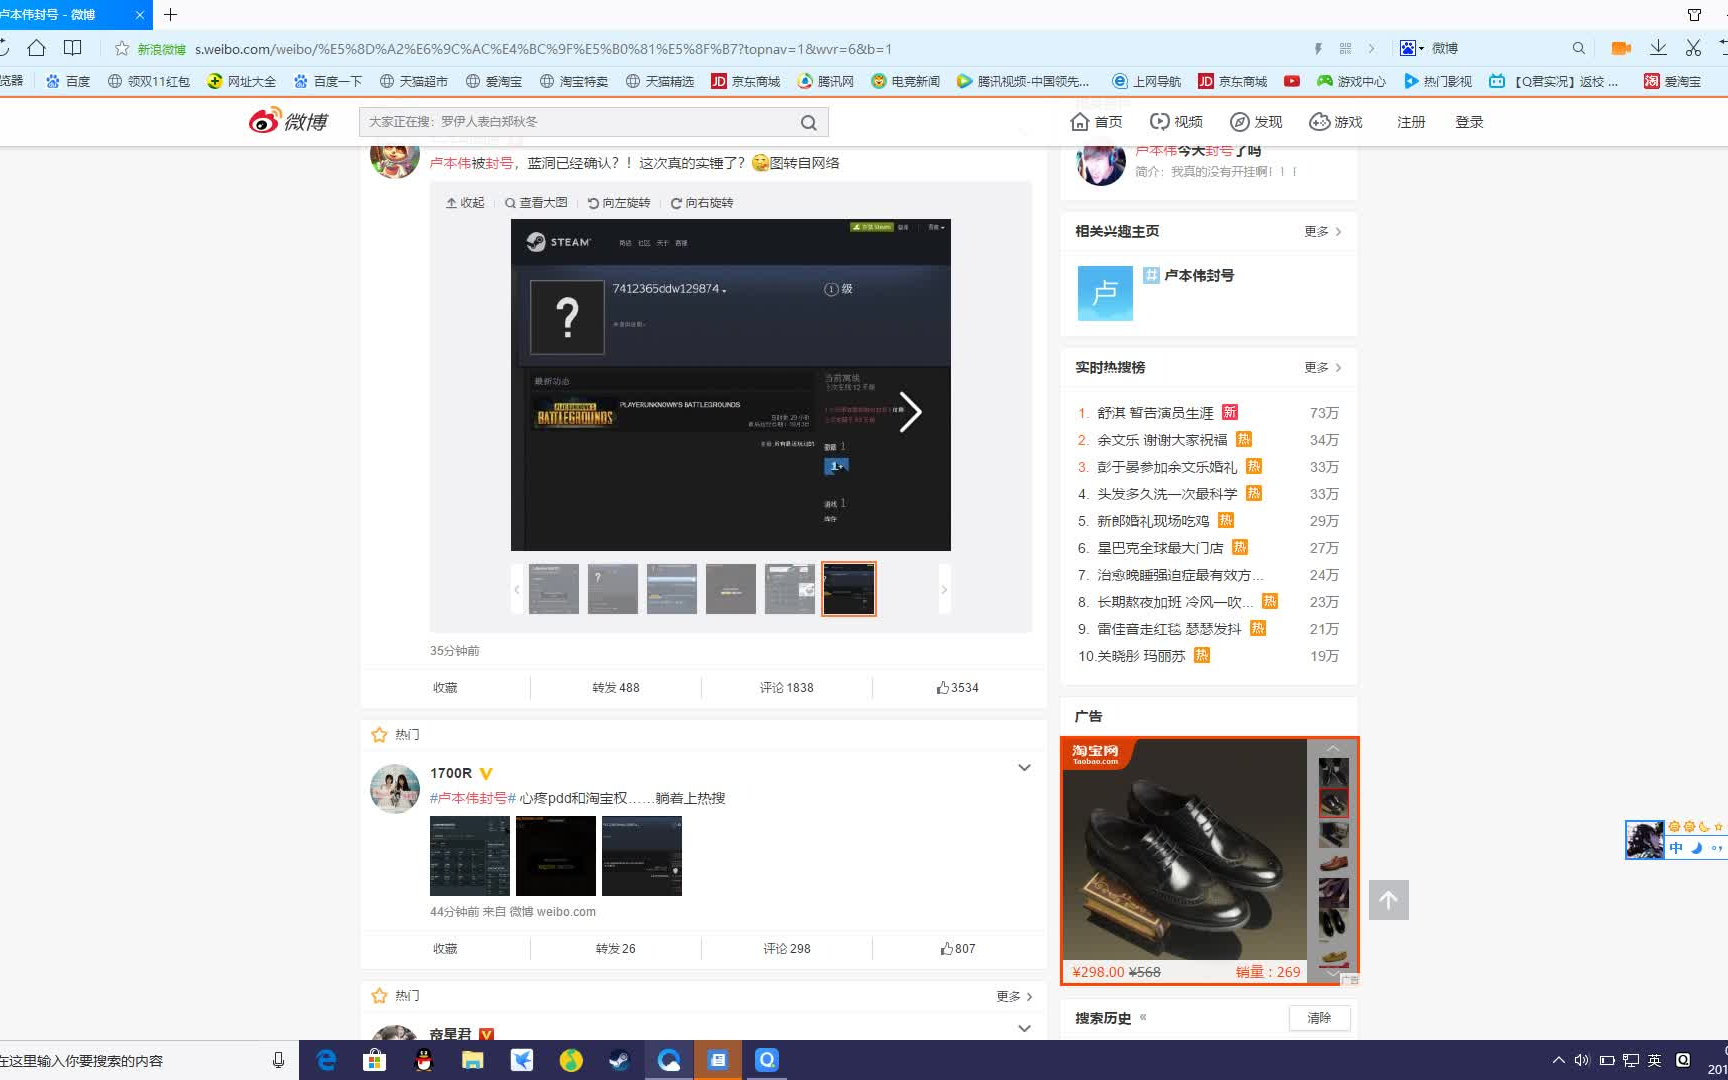1728x1080 pixels.
Task: Open hot search 余文乐 谢谢大家祝福
Action: click(1162, 440)
